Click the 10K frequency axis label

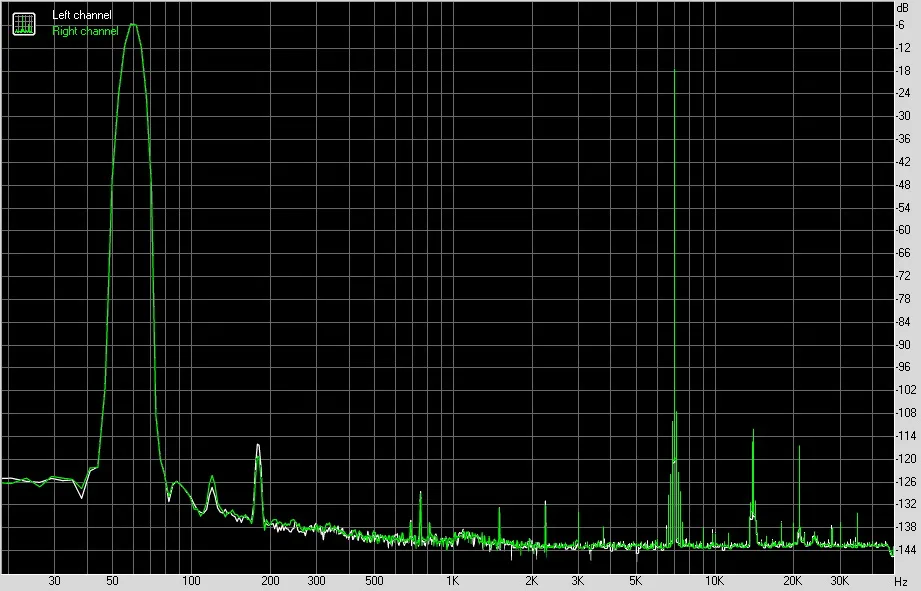pos(714,581)
